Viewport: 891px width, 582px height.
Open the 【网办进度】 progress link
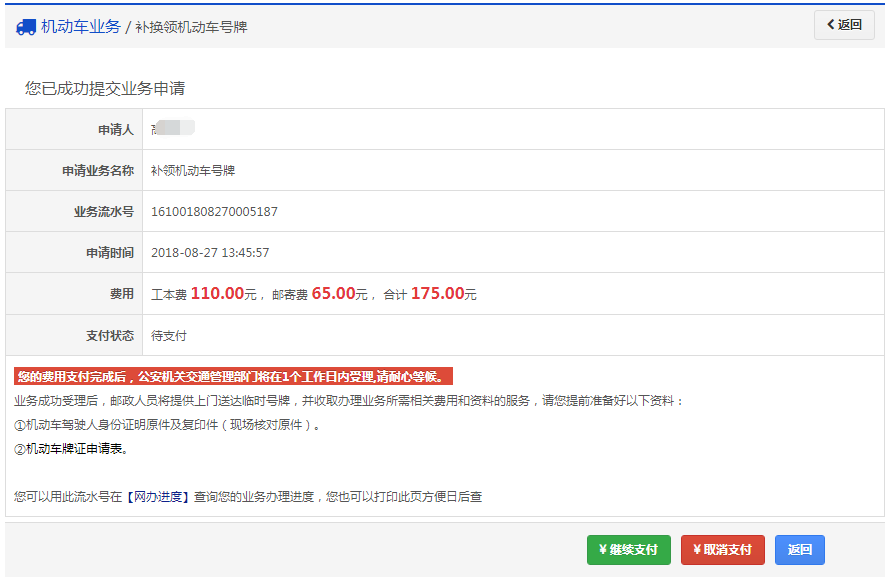click(x=157, y=496)
